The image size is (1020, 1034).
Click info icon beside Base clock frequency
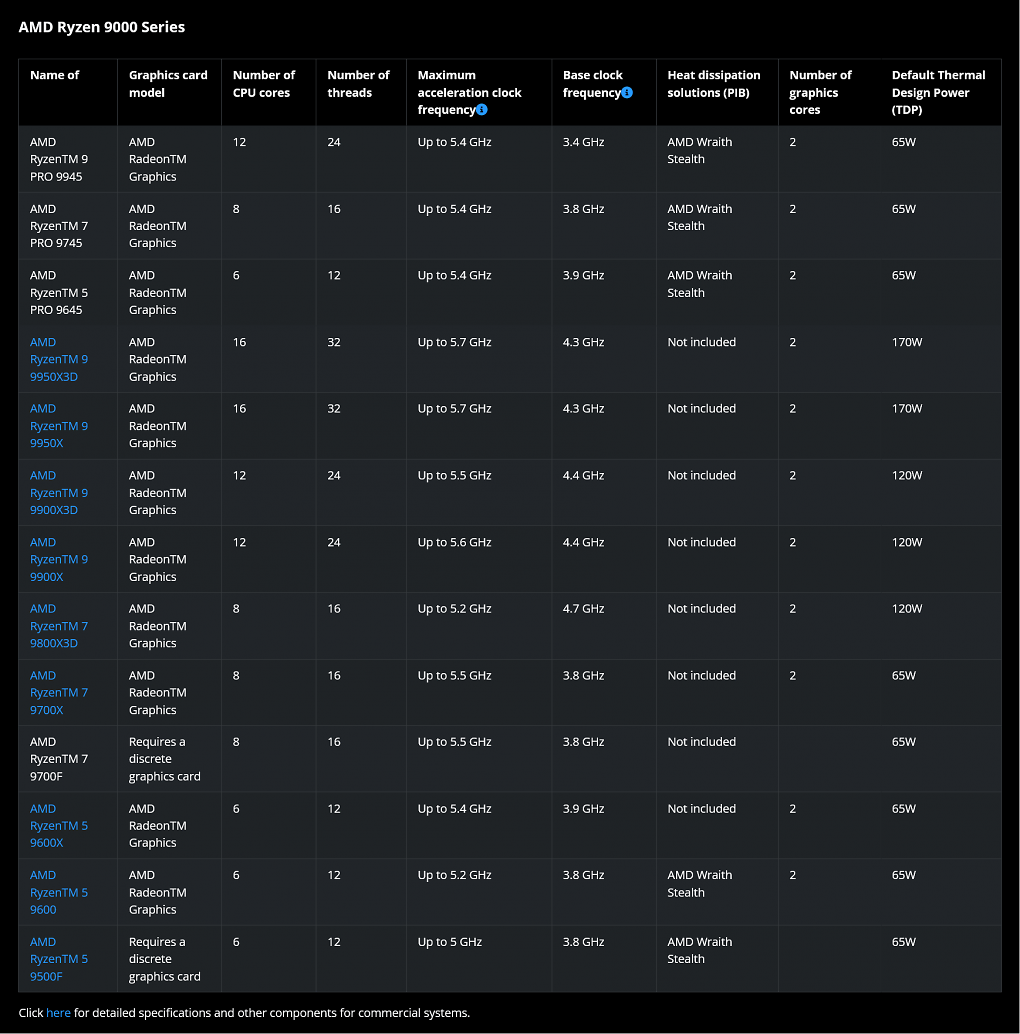coord(627,92)
